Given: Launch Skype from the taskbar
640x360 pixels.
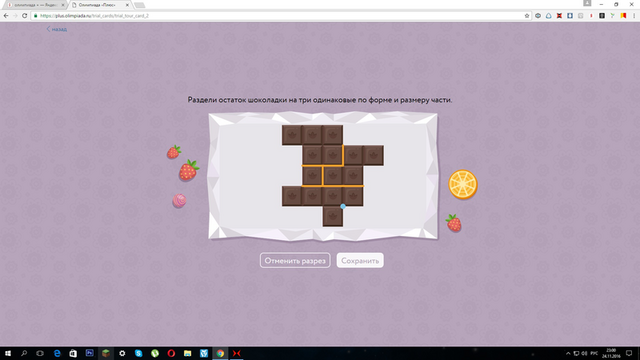Looking at the screenshot, I should coord(138,353).
